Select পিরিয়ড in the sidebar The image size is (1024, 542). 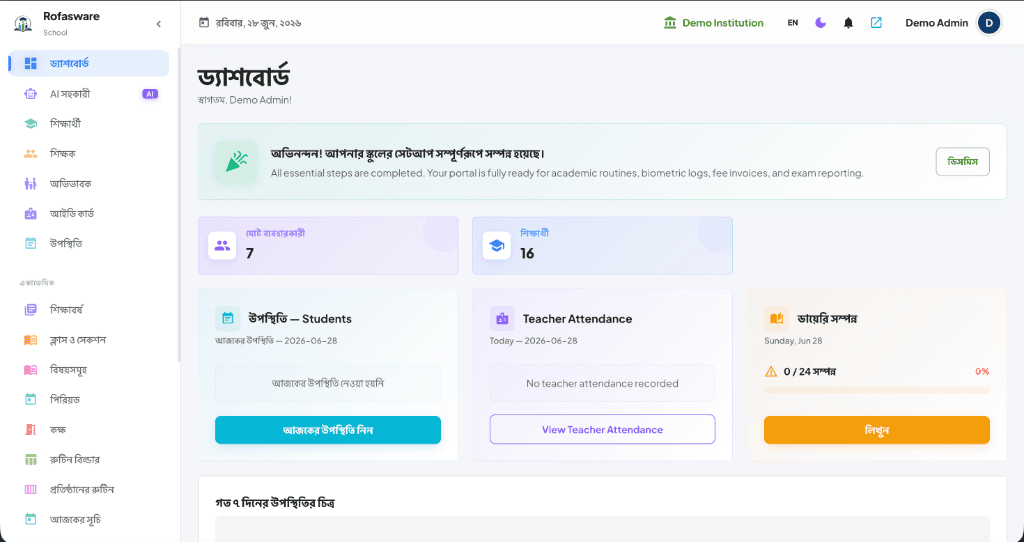tap(89, 399)
